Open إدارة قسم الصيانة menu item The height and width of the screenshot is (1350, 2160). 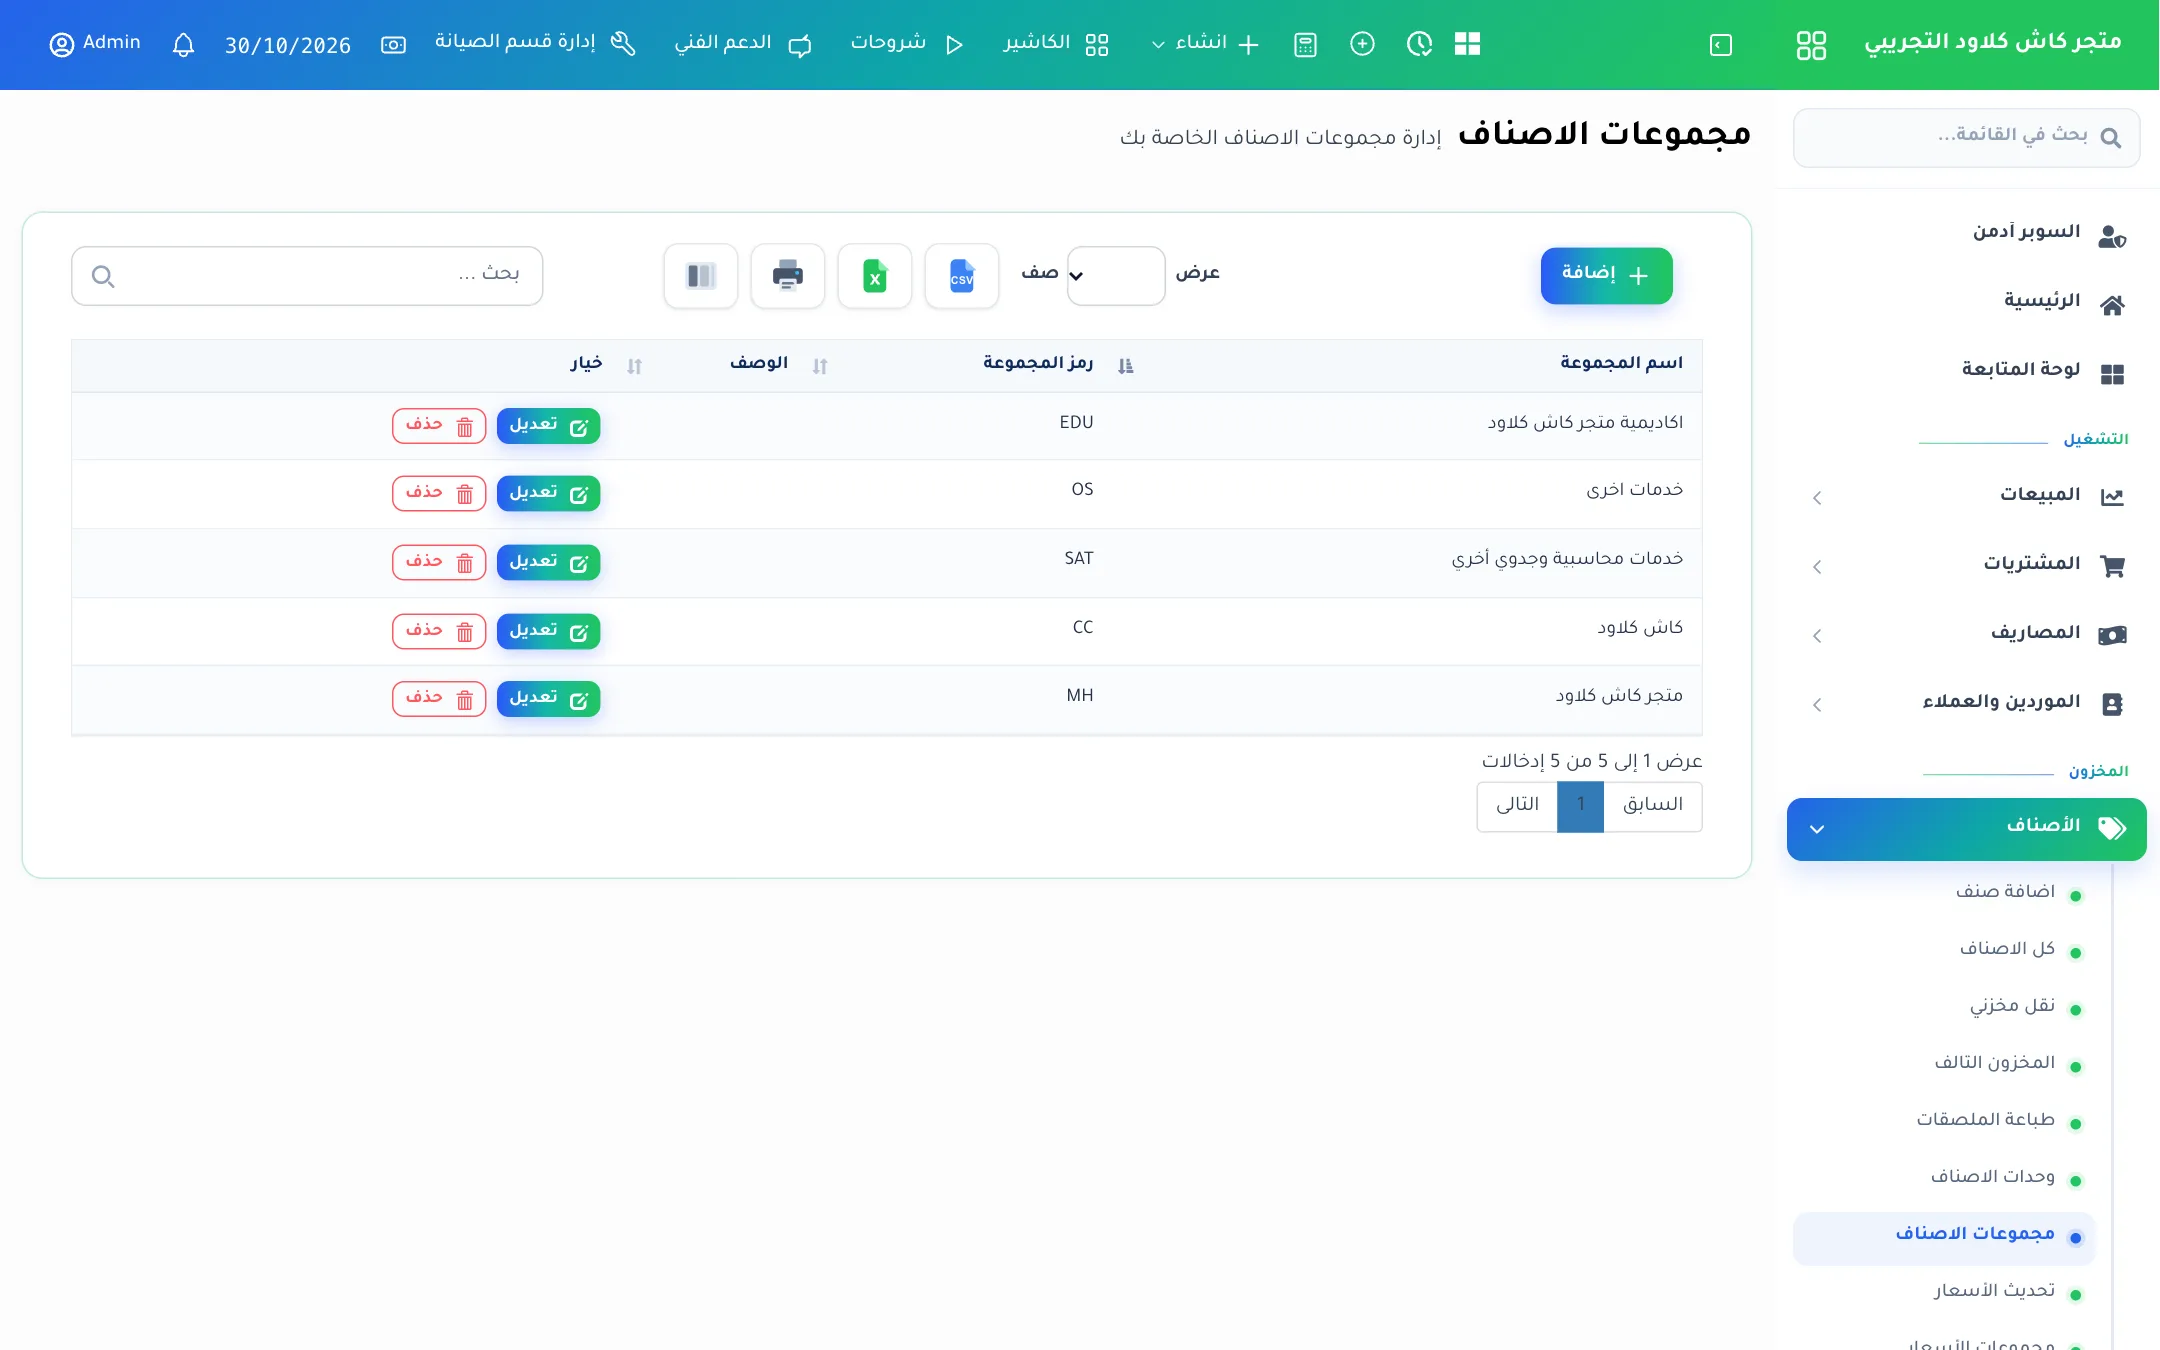coord(535,43)
